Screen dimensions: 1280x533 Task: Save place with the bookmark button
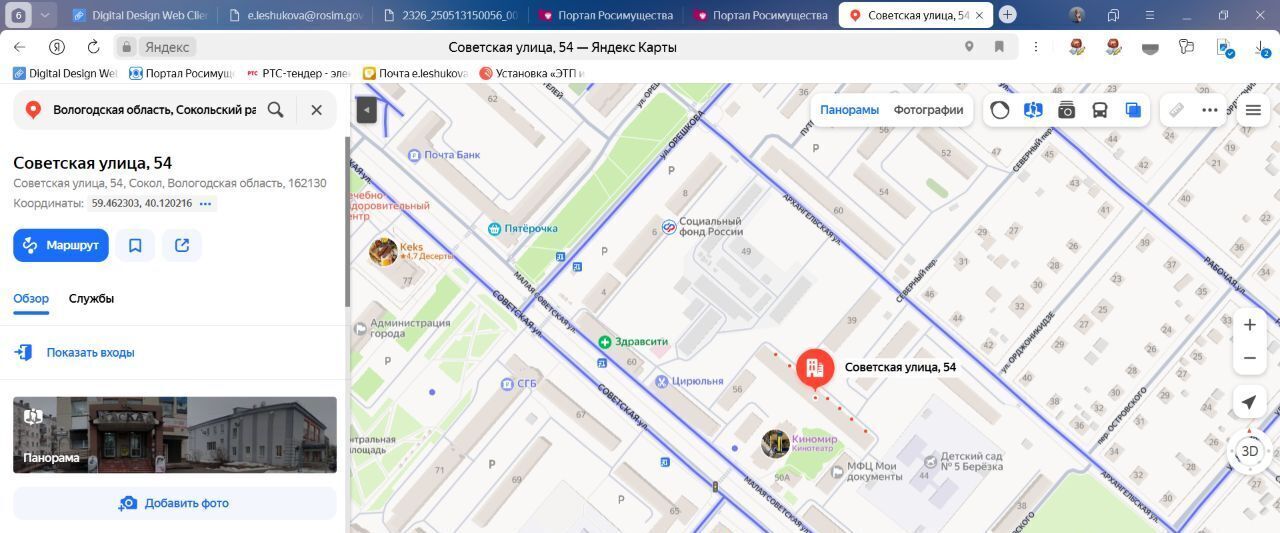click(135, 245)
